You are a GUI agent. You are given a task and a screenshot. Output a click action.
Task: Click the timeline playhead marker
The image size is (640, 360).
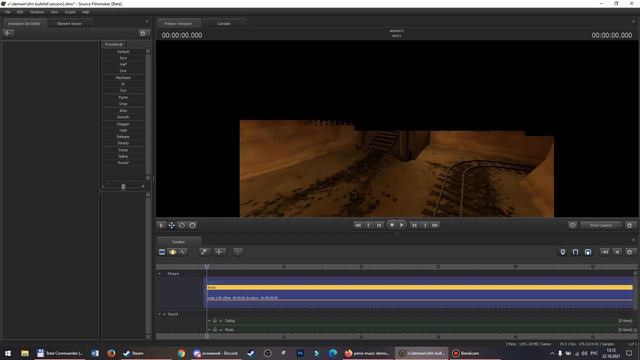(207, 267)
